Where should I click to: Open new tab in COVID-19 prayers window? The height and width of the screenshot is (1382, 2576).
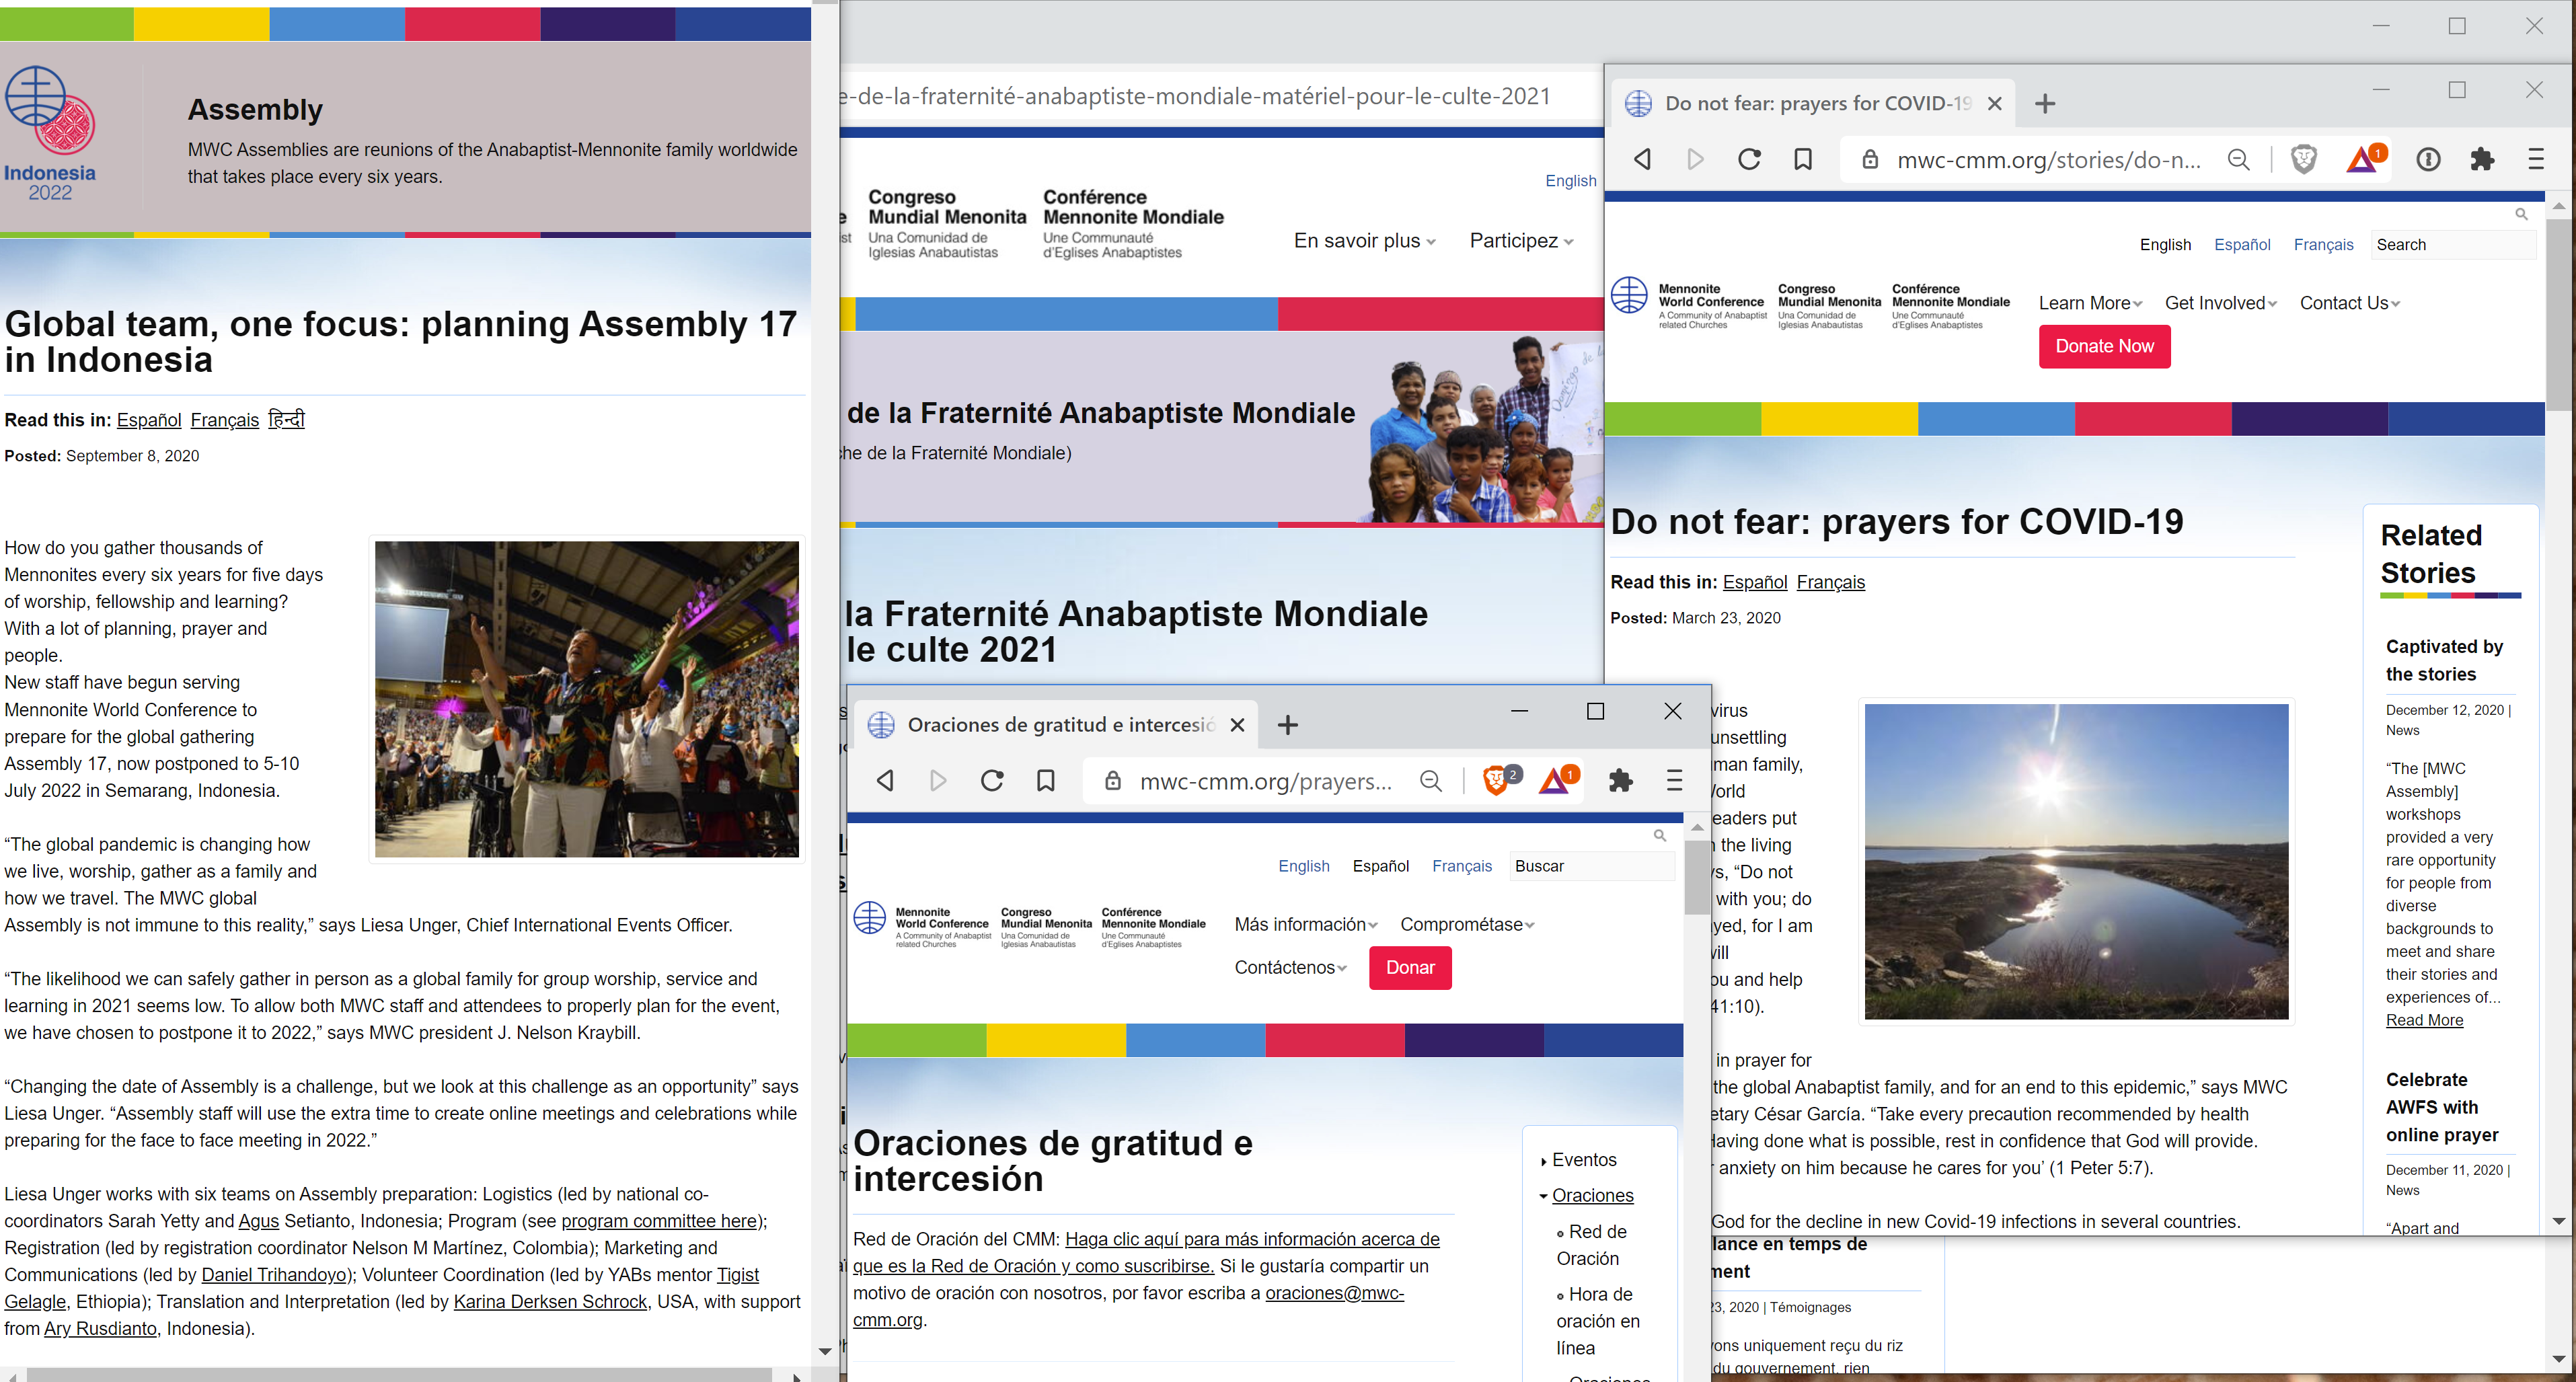(x=2045, y=104)
